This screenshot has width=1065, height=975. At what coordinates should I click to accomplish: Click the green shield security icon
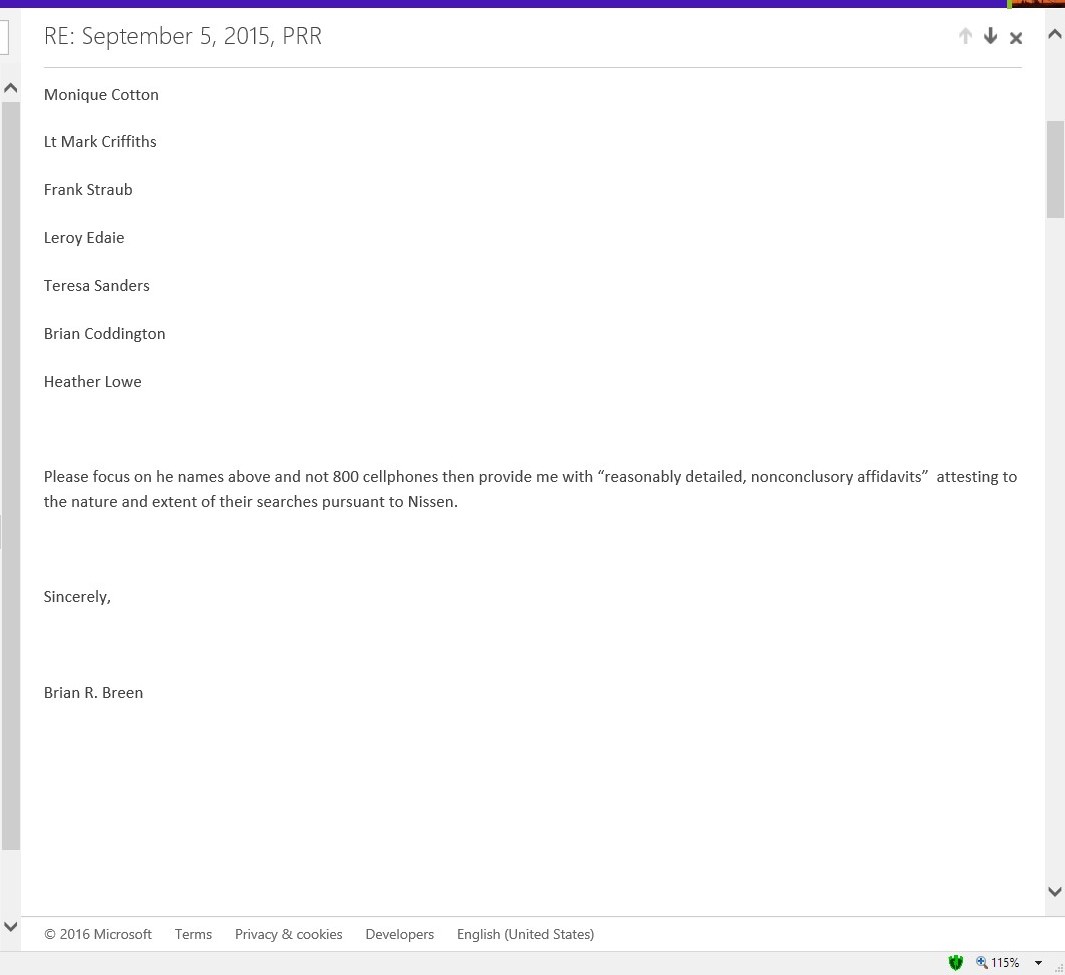coord(956,962)
